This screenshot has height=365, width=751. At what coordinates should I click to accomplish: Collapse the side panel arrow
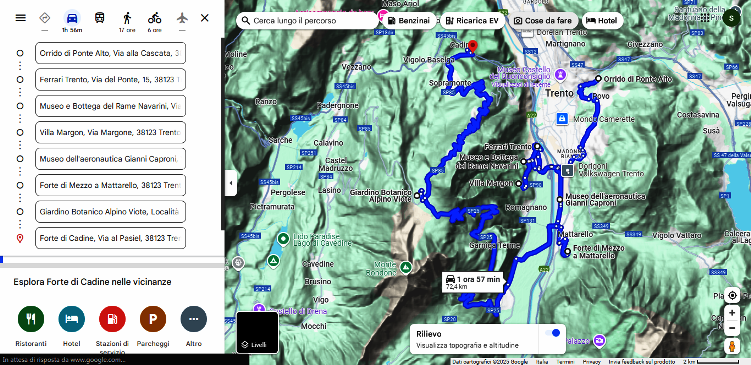(x=231, y=183)
